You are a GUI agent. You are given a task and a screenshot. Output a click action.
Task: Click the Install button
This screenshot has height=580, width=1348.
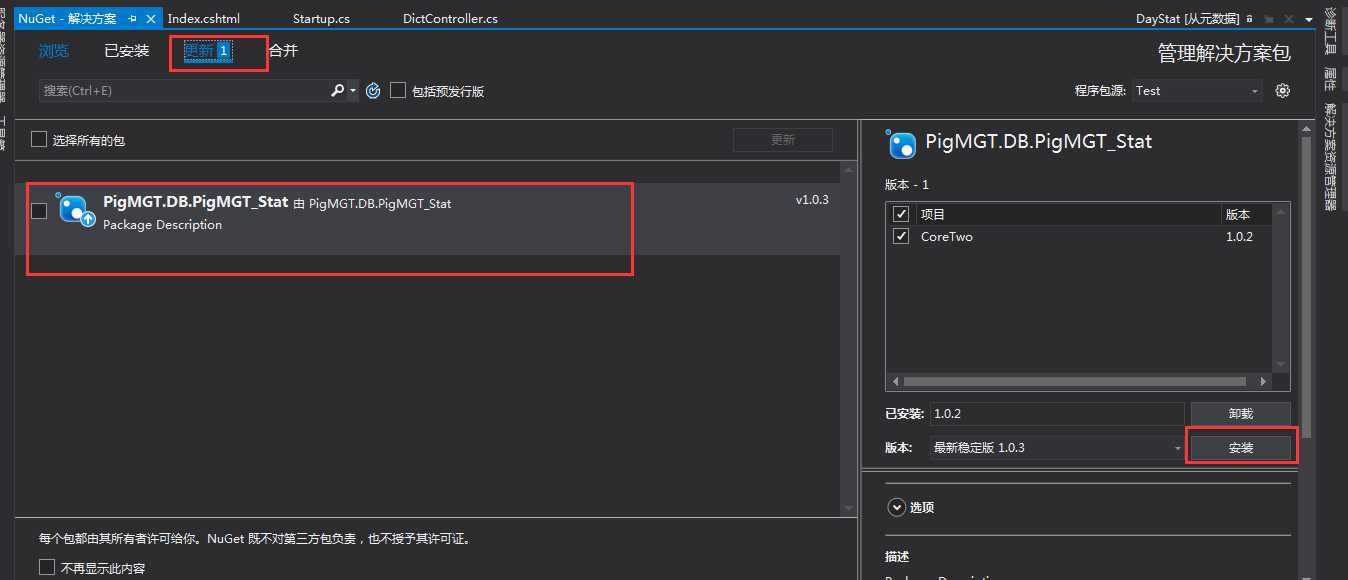(1240, 448)
